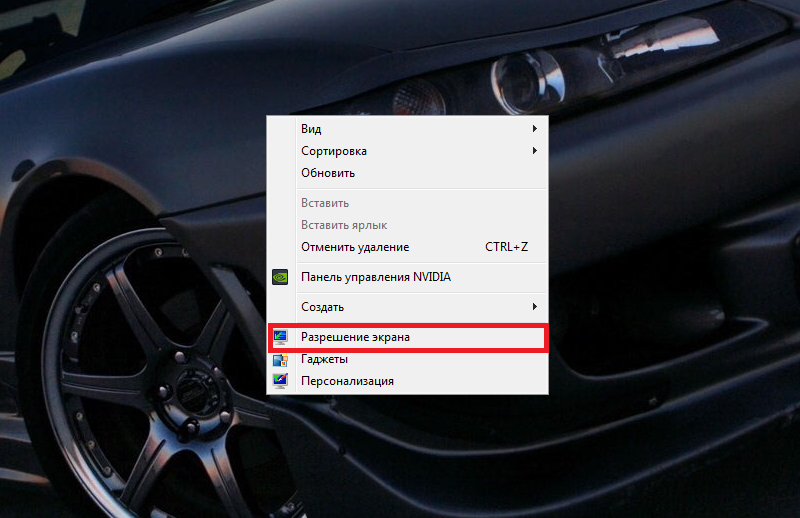The image size is (800, 518).
Task: Select the Создать menu entry
Action: click(322, 306)
